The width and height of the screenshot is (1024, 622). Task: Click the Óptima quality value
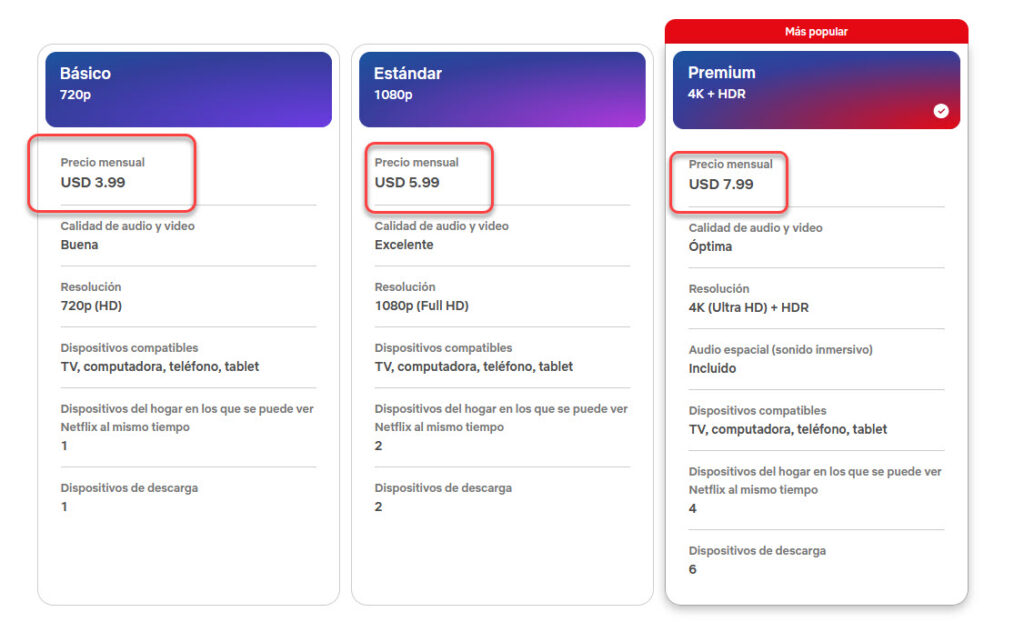click(710, 247)
